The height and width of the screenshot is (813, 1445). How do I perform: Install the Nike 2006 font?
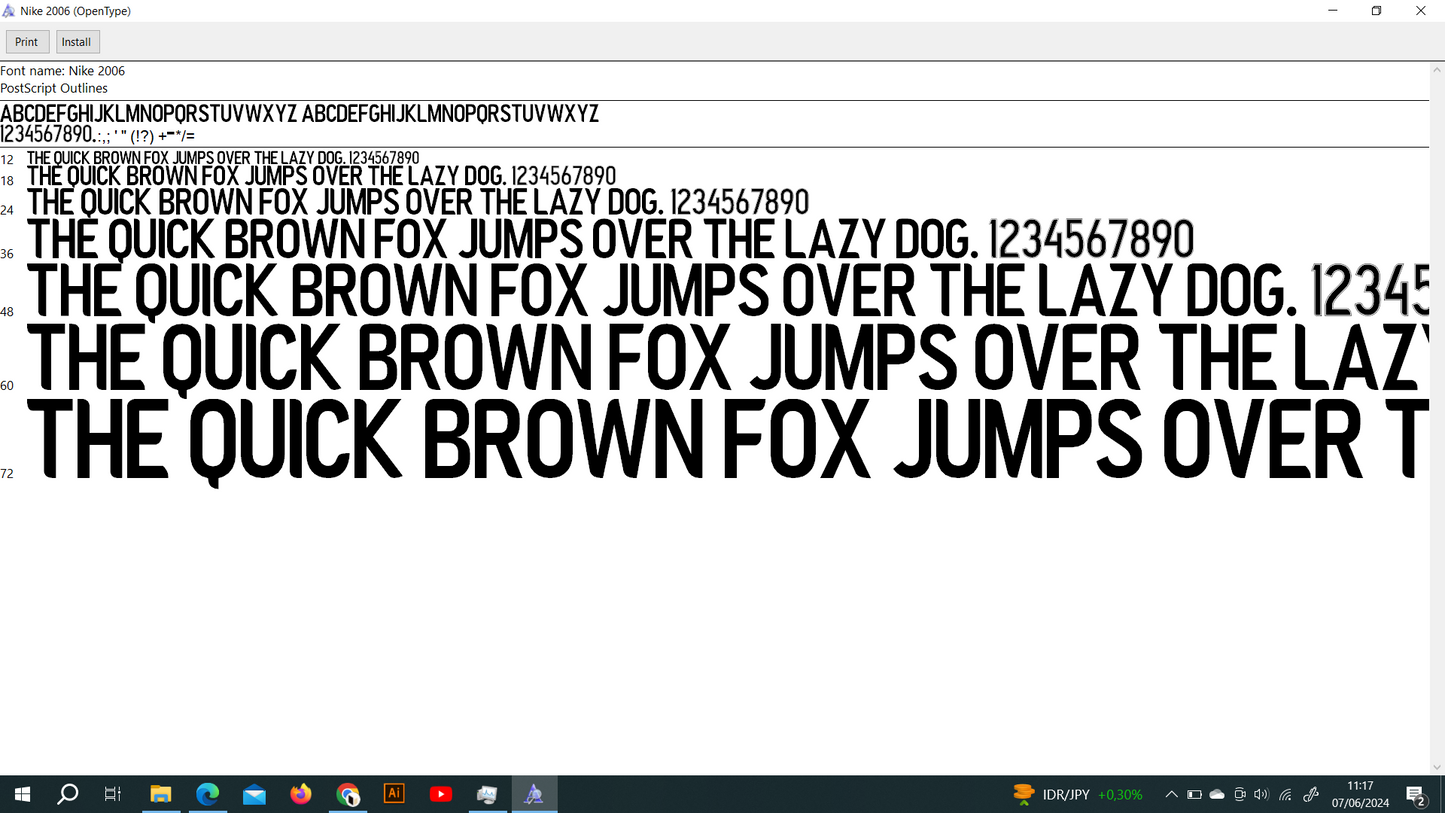[x=77, y=41]
